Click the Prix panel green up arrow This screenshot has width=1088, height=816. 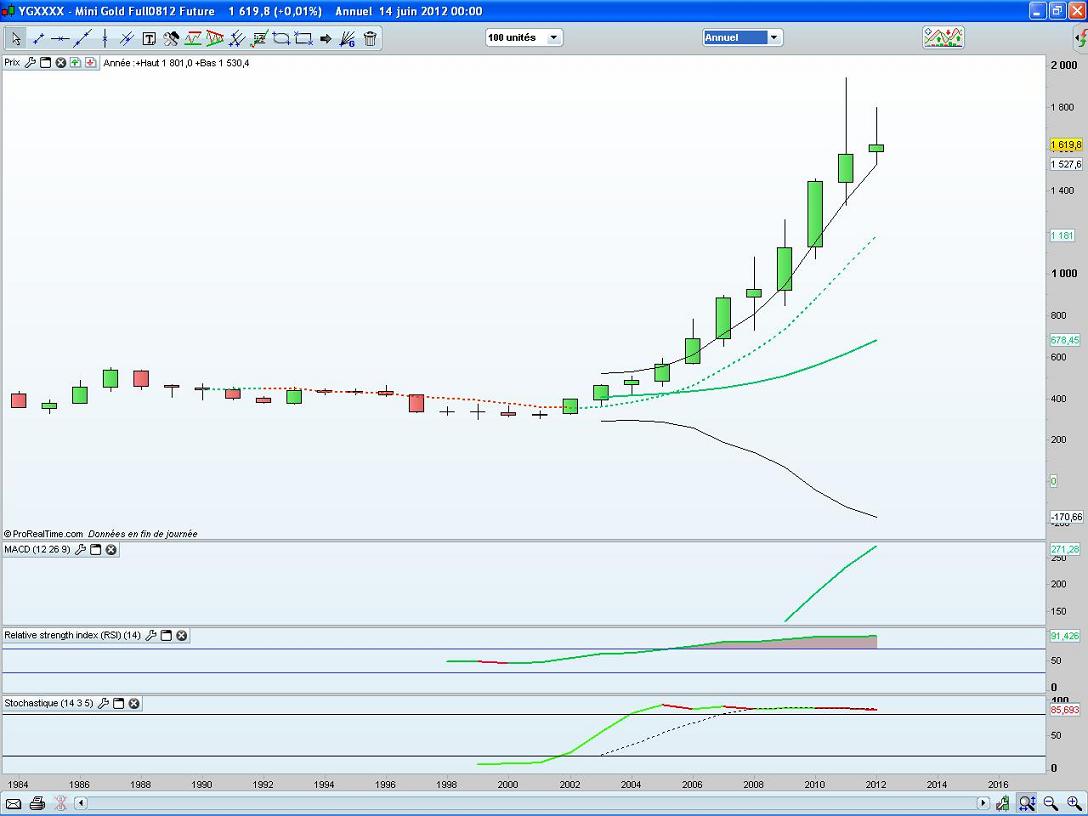coord(76,62)
